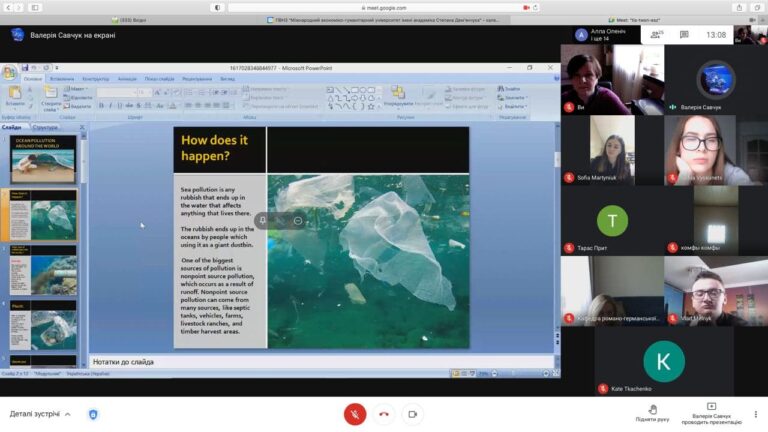Customize quick access toolbar dropdown arrow
Viewport: 768px width, 432px height.
point(57,68)
